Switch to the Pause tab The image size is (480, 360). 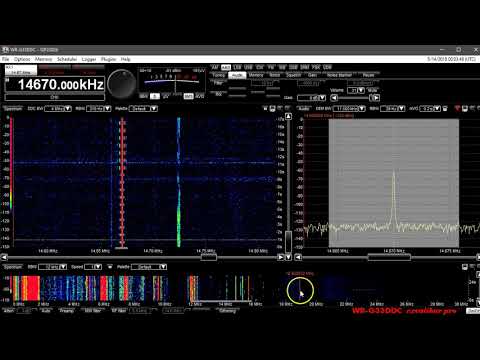368,75
